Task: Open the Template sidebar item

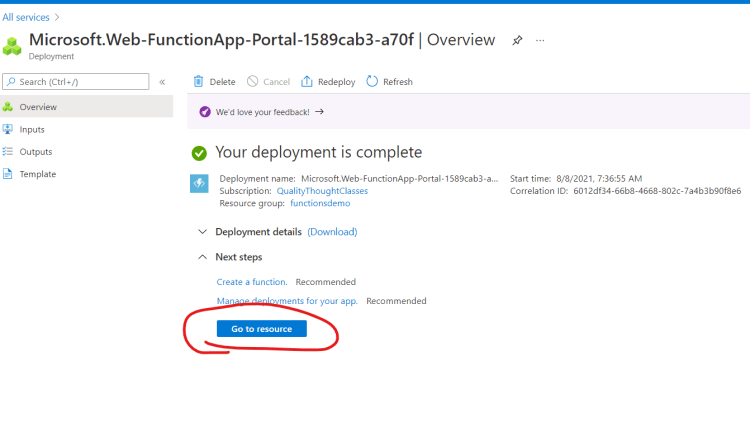Action: 38,174
